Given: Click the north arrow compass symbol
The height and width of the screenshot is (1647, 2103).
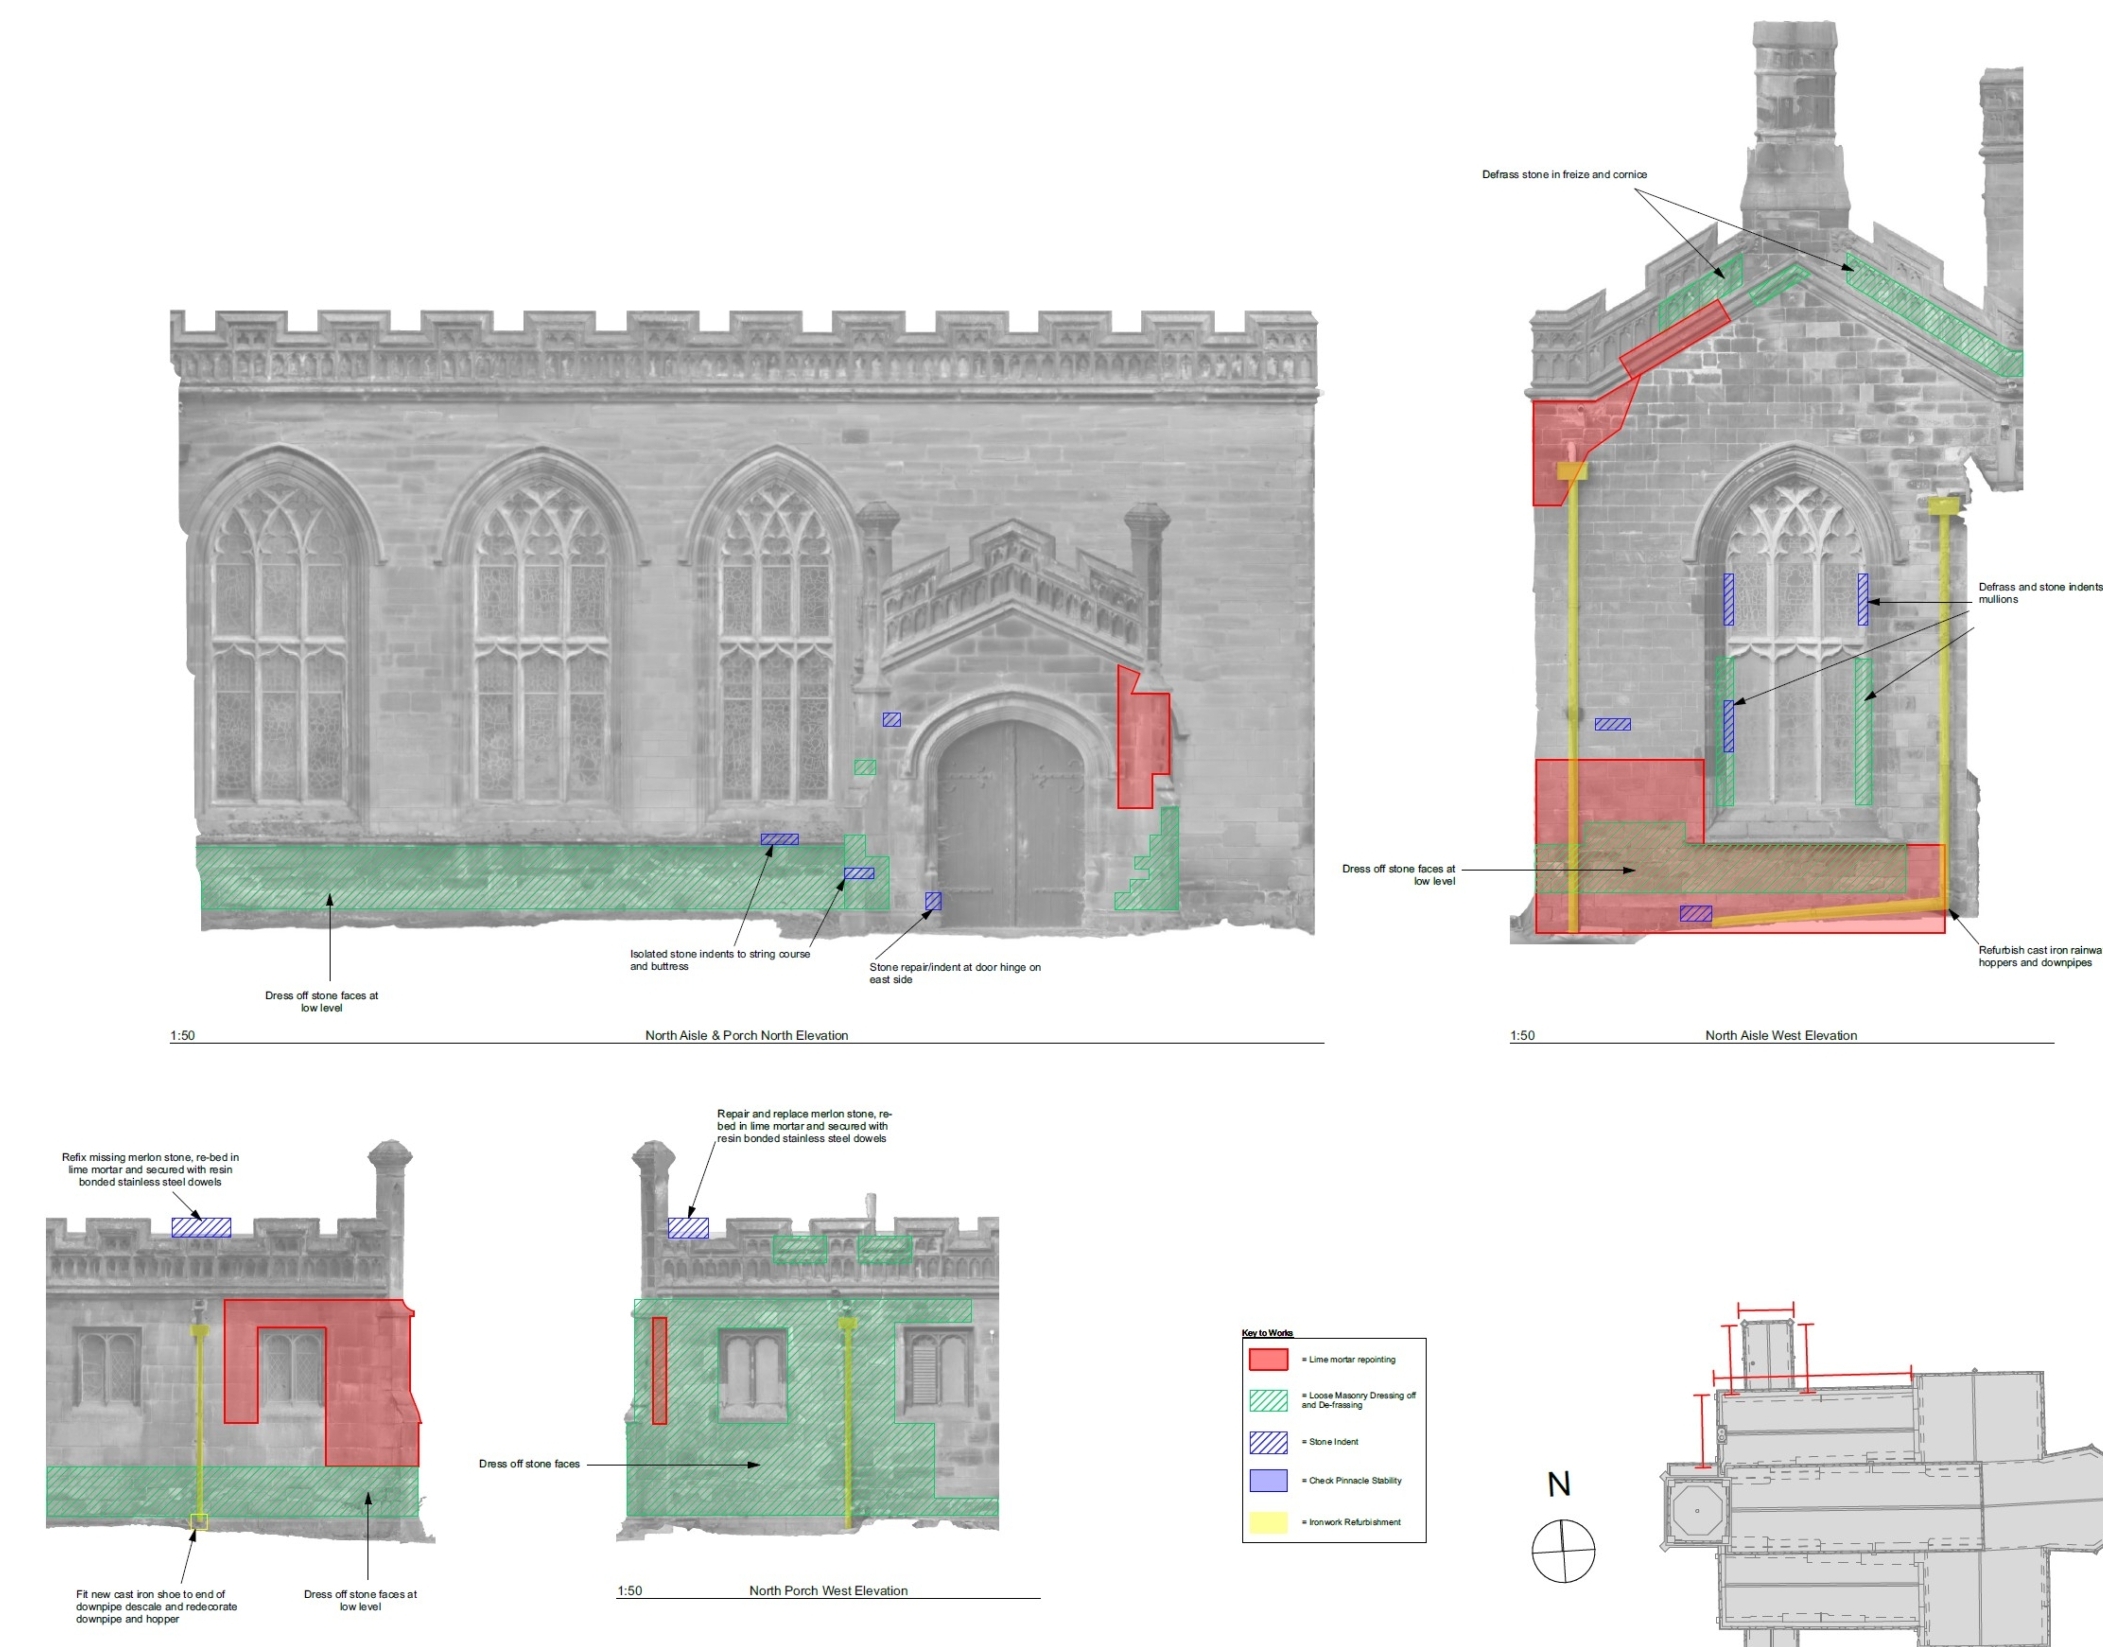Looking at the screenshot, I should tap(1563, 1551).
